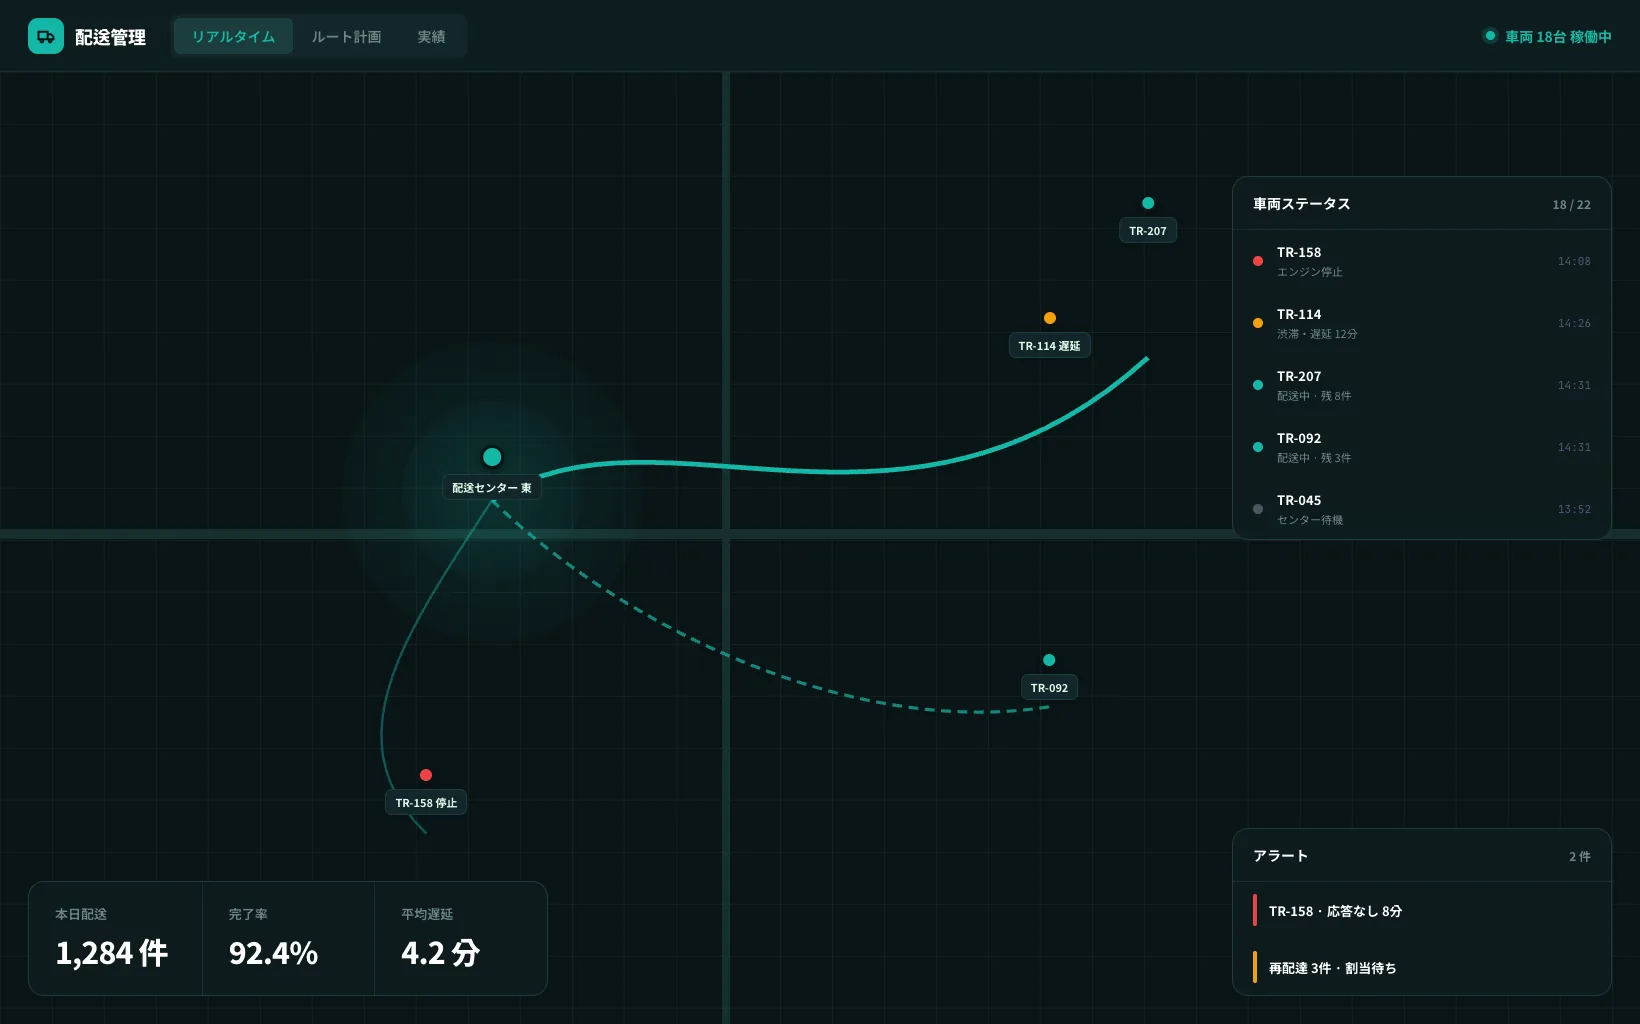Open TR-114 渋滞・遅延 12分 status row
The height and width of the screenshot is (1024, 1640).
(1422, 323)
